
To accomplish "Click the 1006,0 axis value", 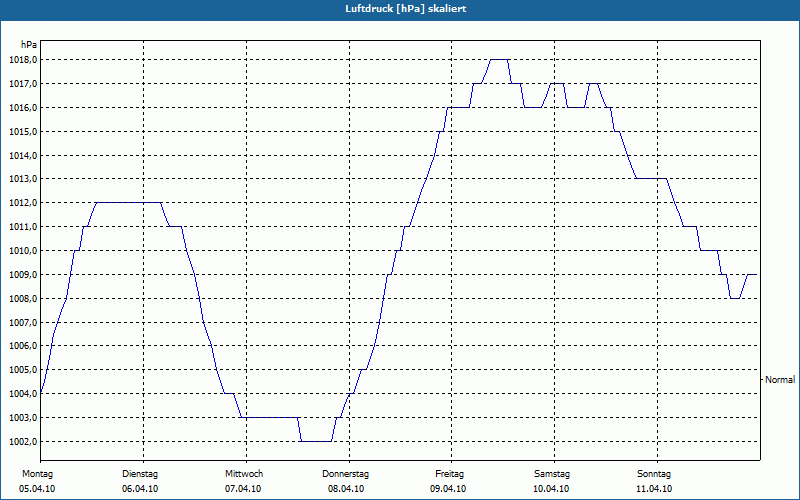I will 22,346.
